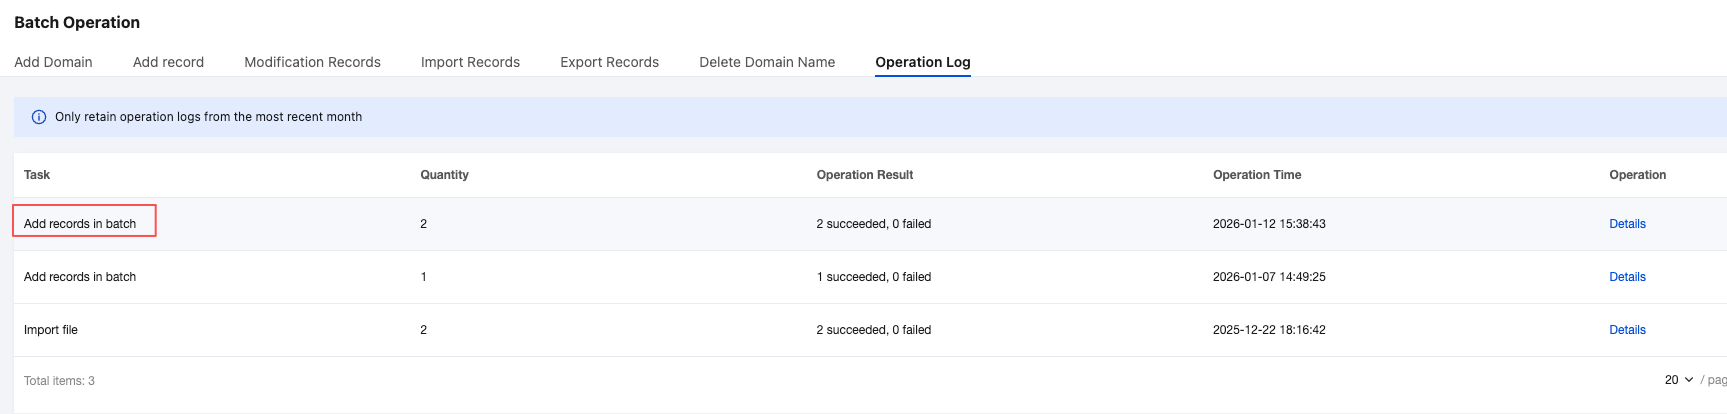Click the Import file task name
This screenshot has width=1727, height=414.
coord(51,330)
